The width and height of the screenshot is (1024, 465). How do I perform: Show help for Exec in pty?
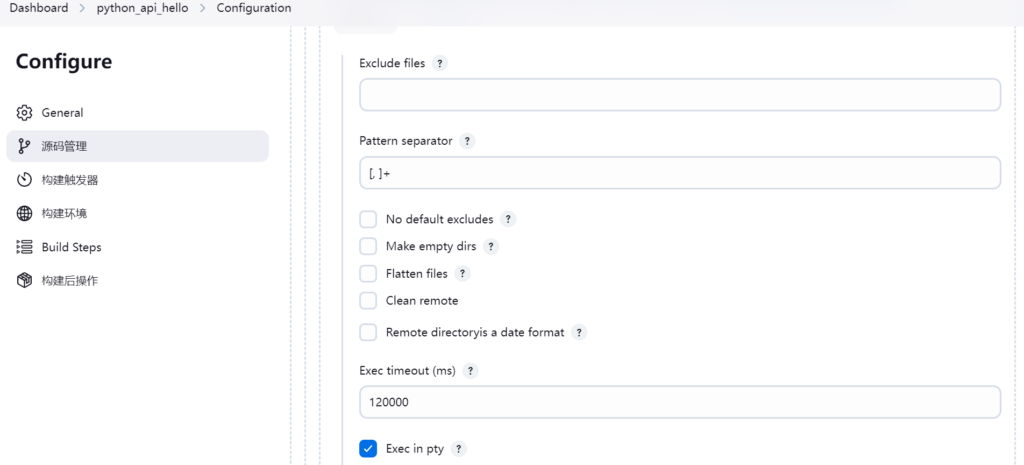tap(459, 449)
